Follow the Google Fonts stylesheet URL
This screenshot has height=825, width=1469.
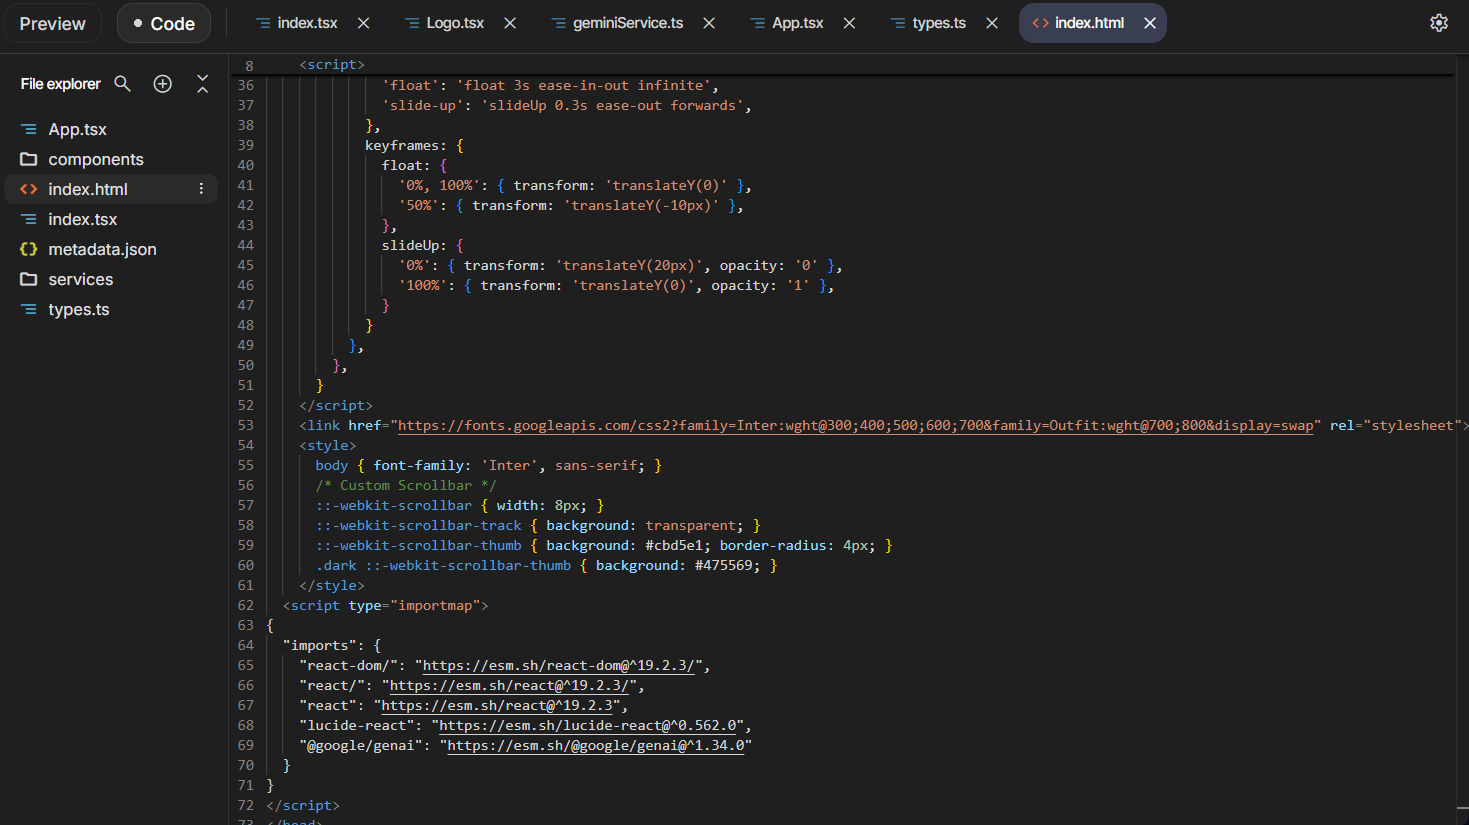click(856, 425)
